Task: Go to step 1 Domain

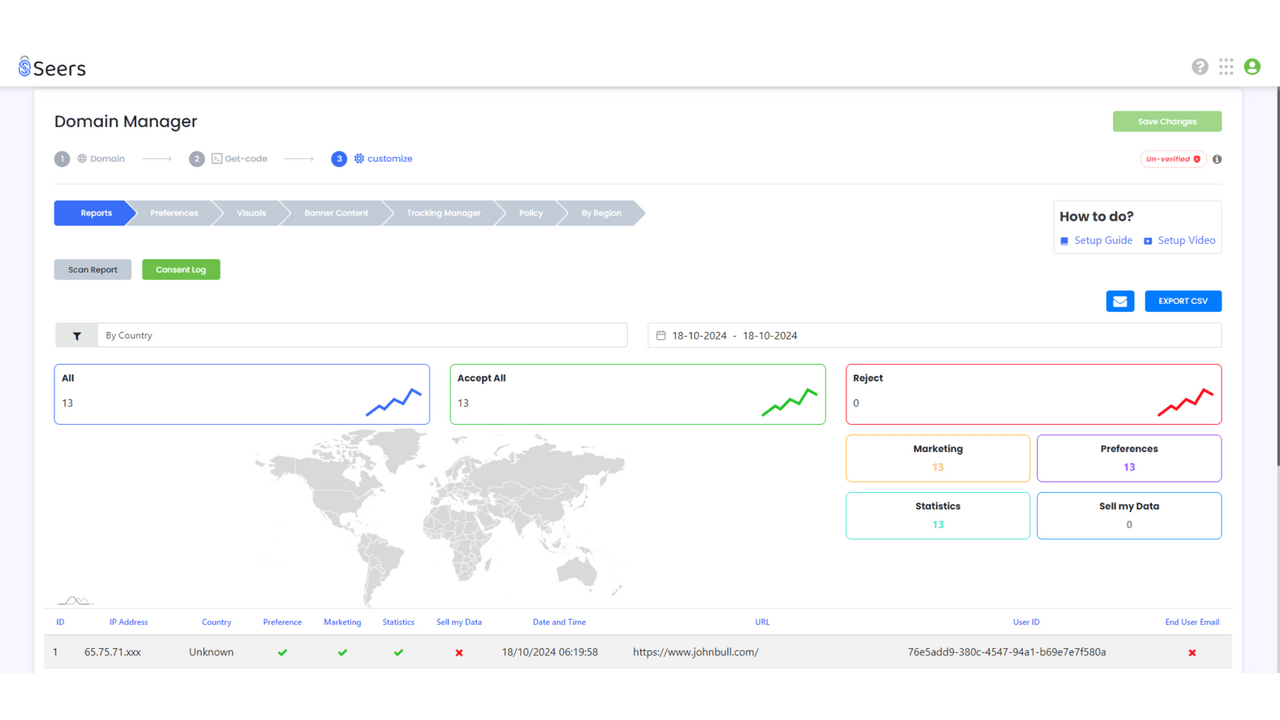Action: pos(90,159)
